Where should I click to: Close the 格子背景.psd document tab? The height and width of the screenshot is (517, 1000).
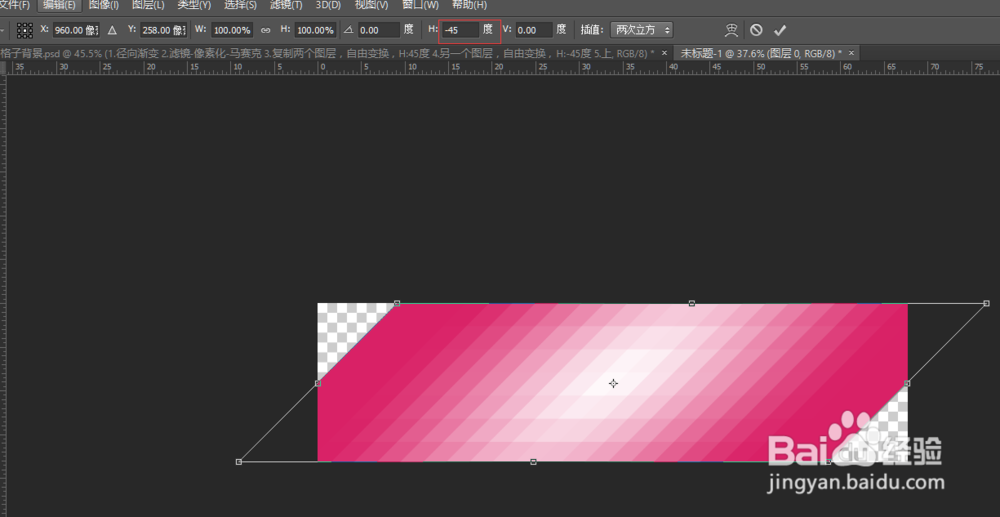664,53
